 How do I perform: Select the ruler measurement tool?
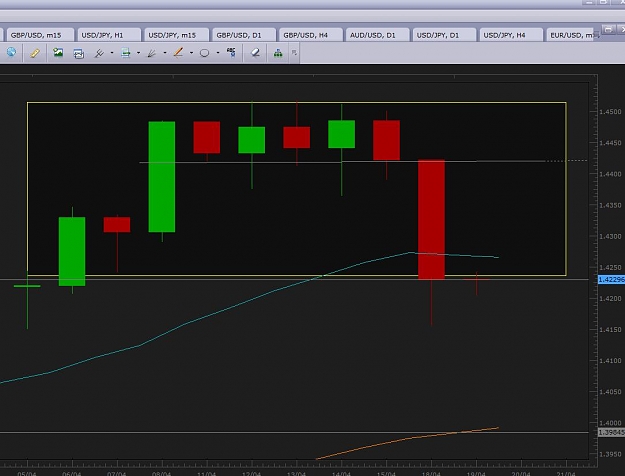(35, 53)
